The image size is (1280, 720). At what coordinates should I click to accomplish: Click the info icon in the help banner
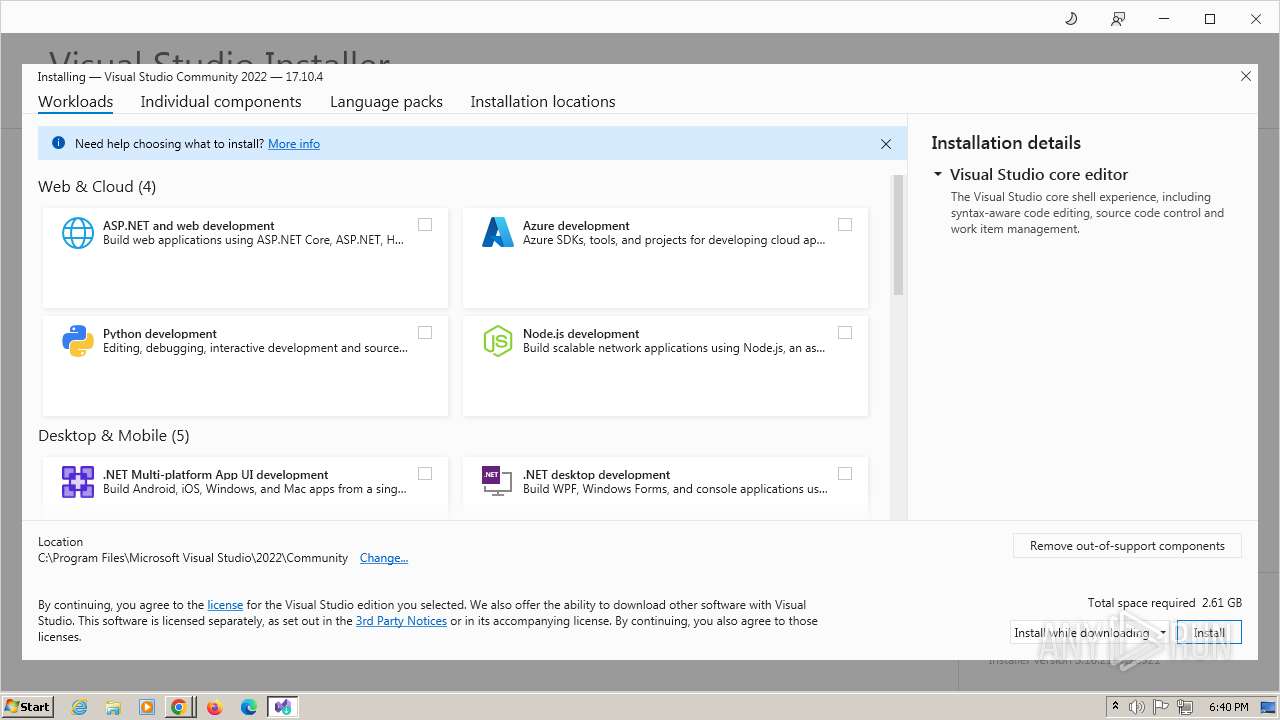(58, 143)
